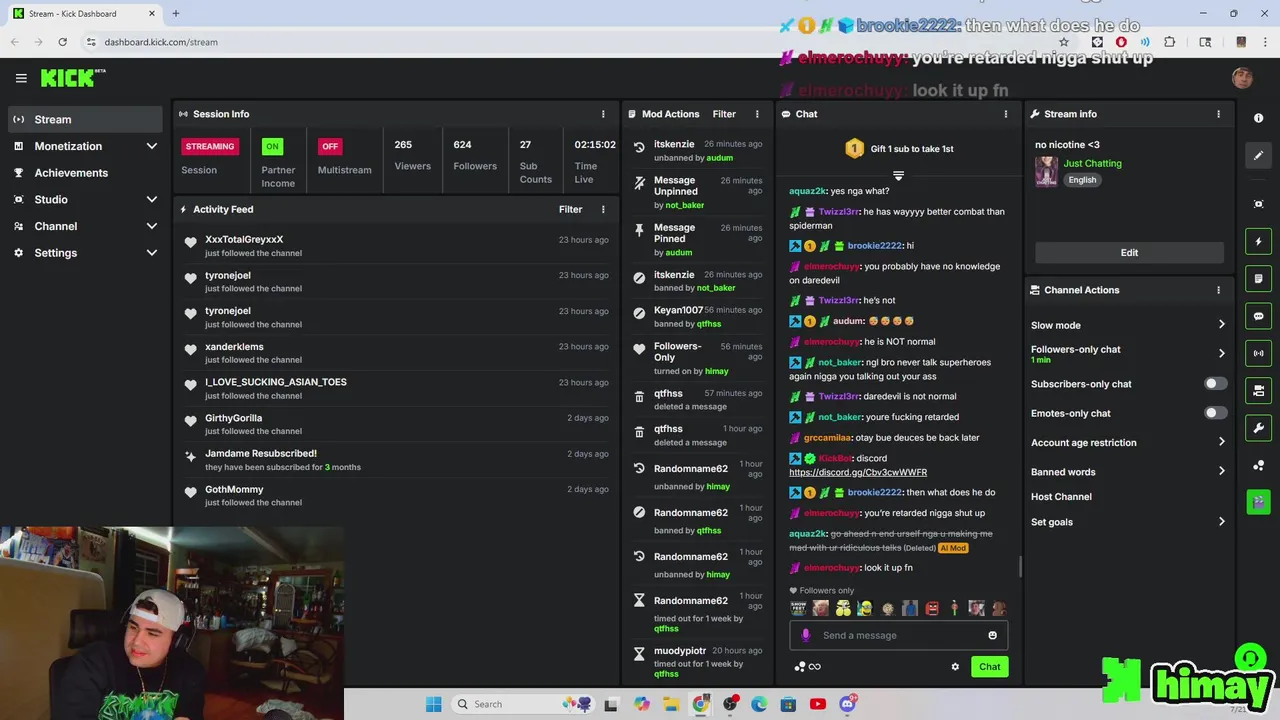Image resolution: width=1280 pixels, height=720 pixels.
Task: Click the broadcast signal icon in the right sidebar
Action: pyautogui.click(x=1258, y=353)
